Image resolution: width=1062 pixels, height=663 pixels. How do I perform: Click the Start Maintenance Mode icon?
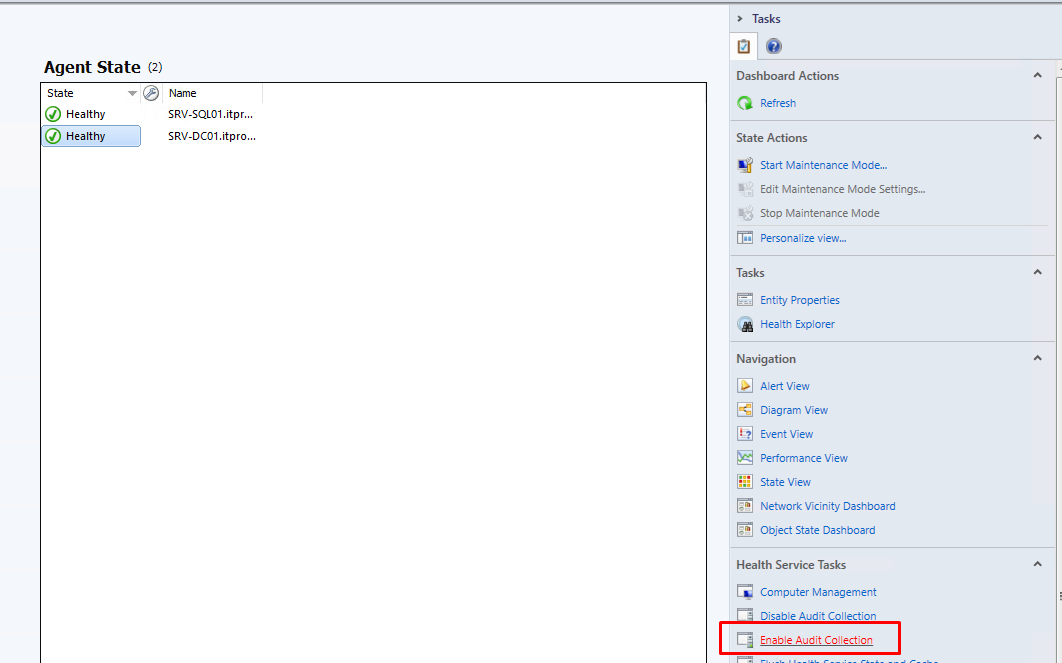click(x=745, y=165)
